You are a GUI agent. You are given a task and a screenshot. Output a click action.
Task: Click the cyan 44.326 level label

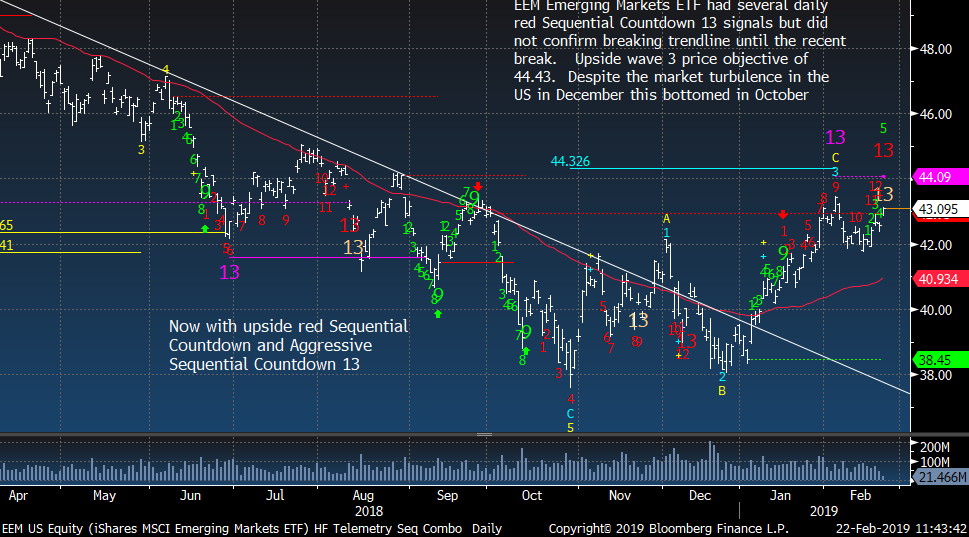coord(570,161)
